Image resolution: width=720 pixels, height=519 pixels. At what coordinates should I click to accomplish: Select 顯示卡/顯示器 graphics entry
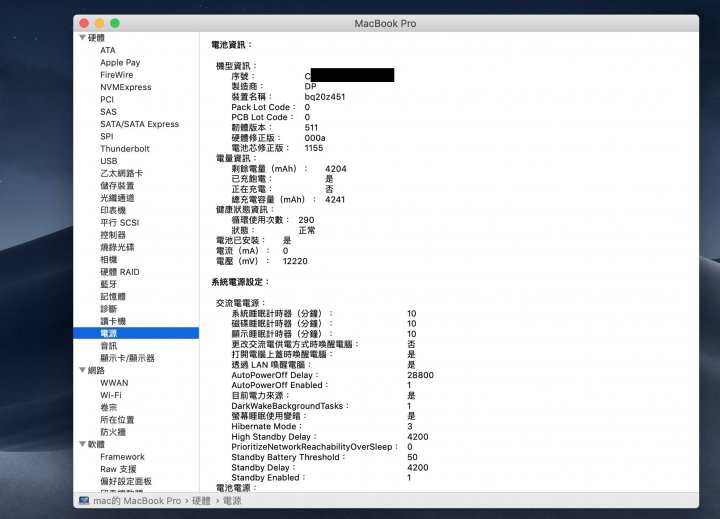tap(127, 358)
